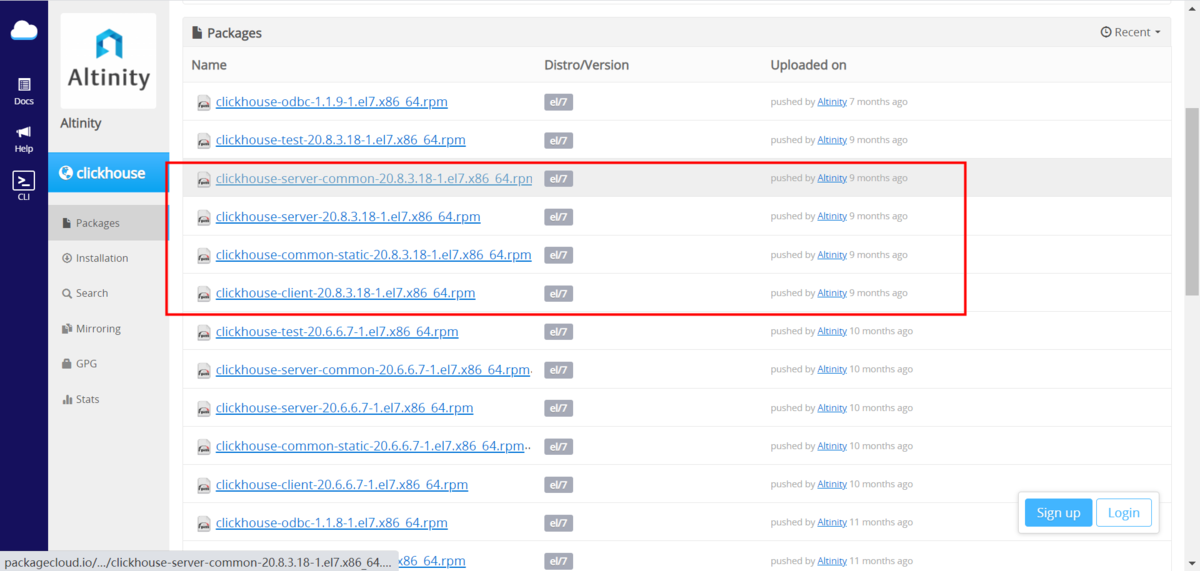Click the Distro/Version column header
Viewport: 1200px width, 571px height.
click(587, 65)
